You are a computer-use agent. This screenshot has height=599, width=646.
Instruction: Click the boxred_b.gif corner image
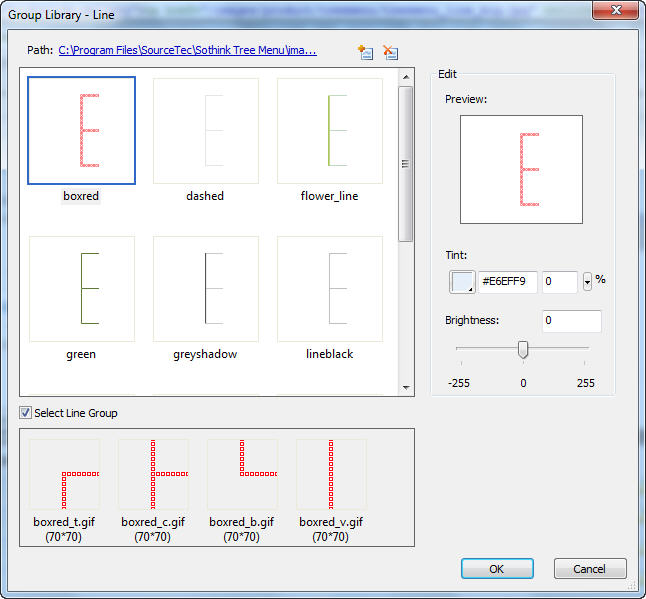point(242,474)
